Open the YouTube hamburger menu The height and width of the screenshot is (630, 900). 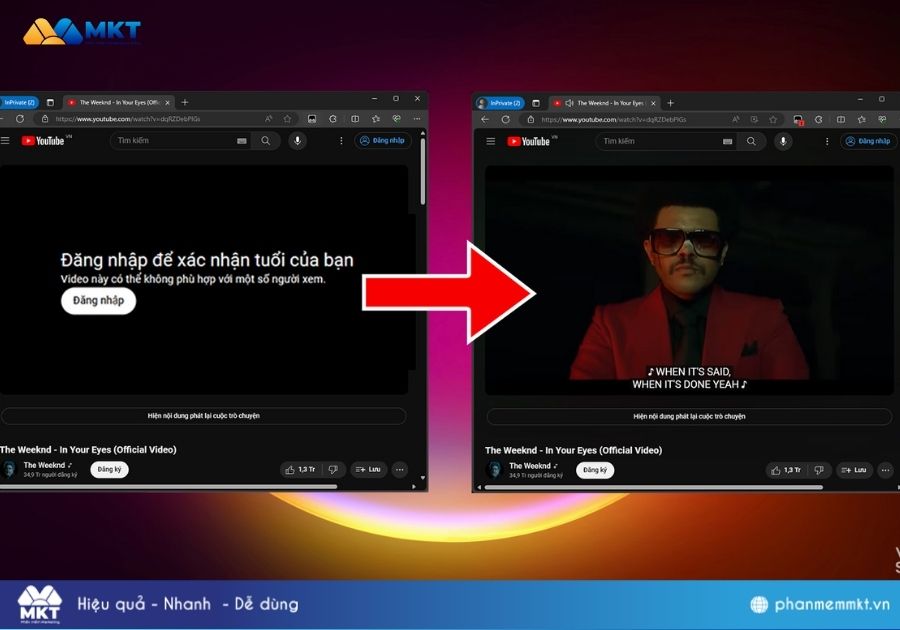click(x=490, y=141)
